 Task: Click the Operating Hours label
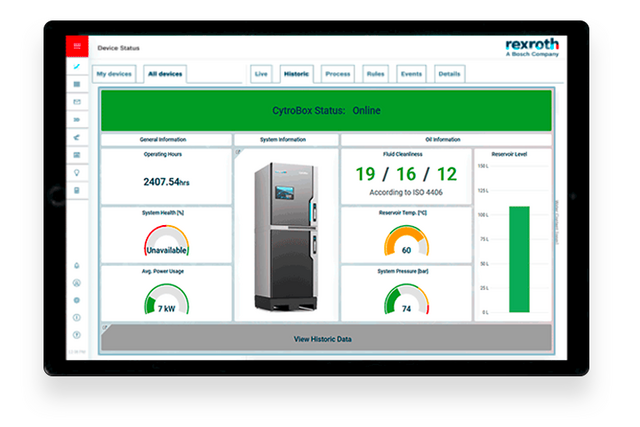[x=162, y=154]
